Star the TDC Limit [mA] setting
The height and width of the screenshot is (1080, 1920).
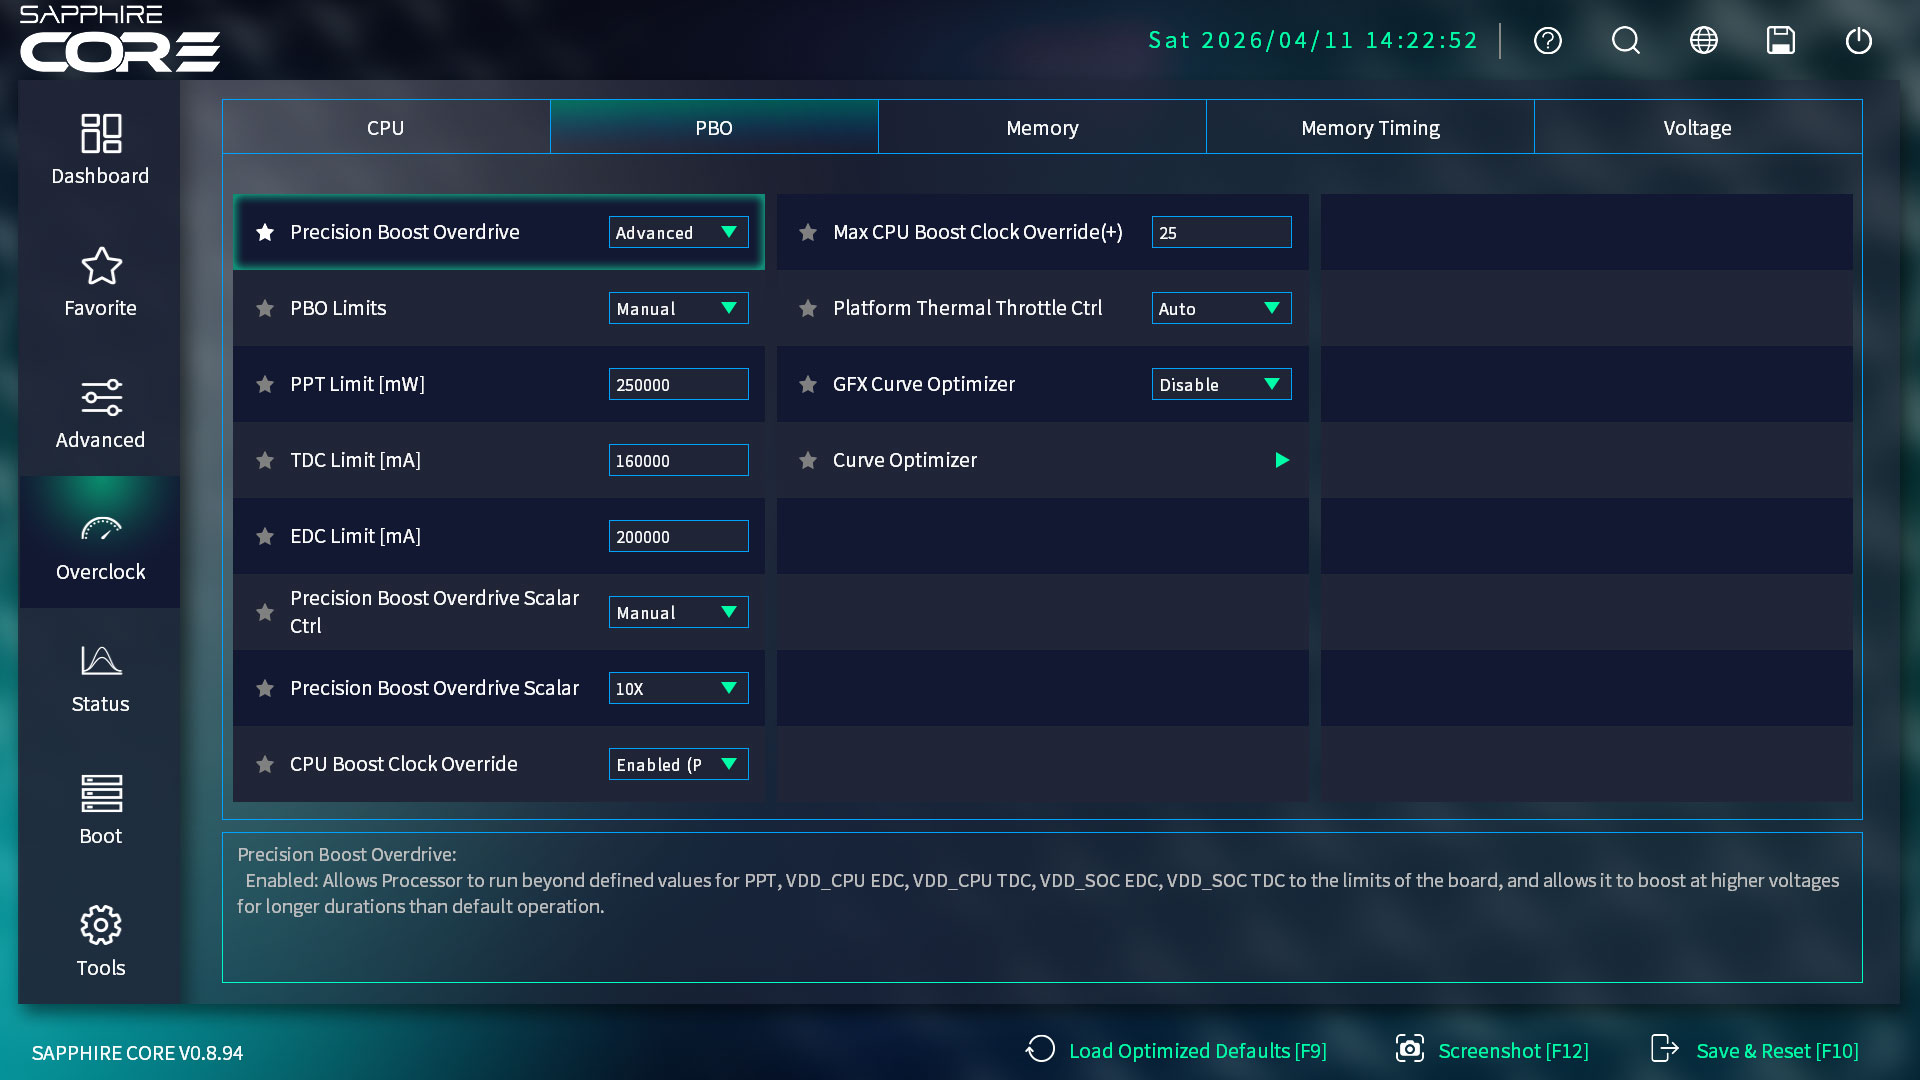265,461
